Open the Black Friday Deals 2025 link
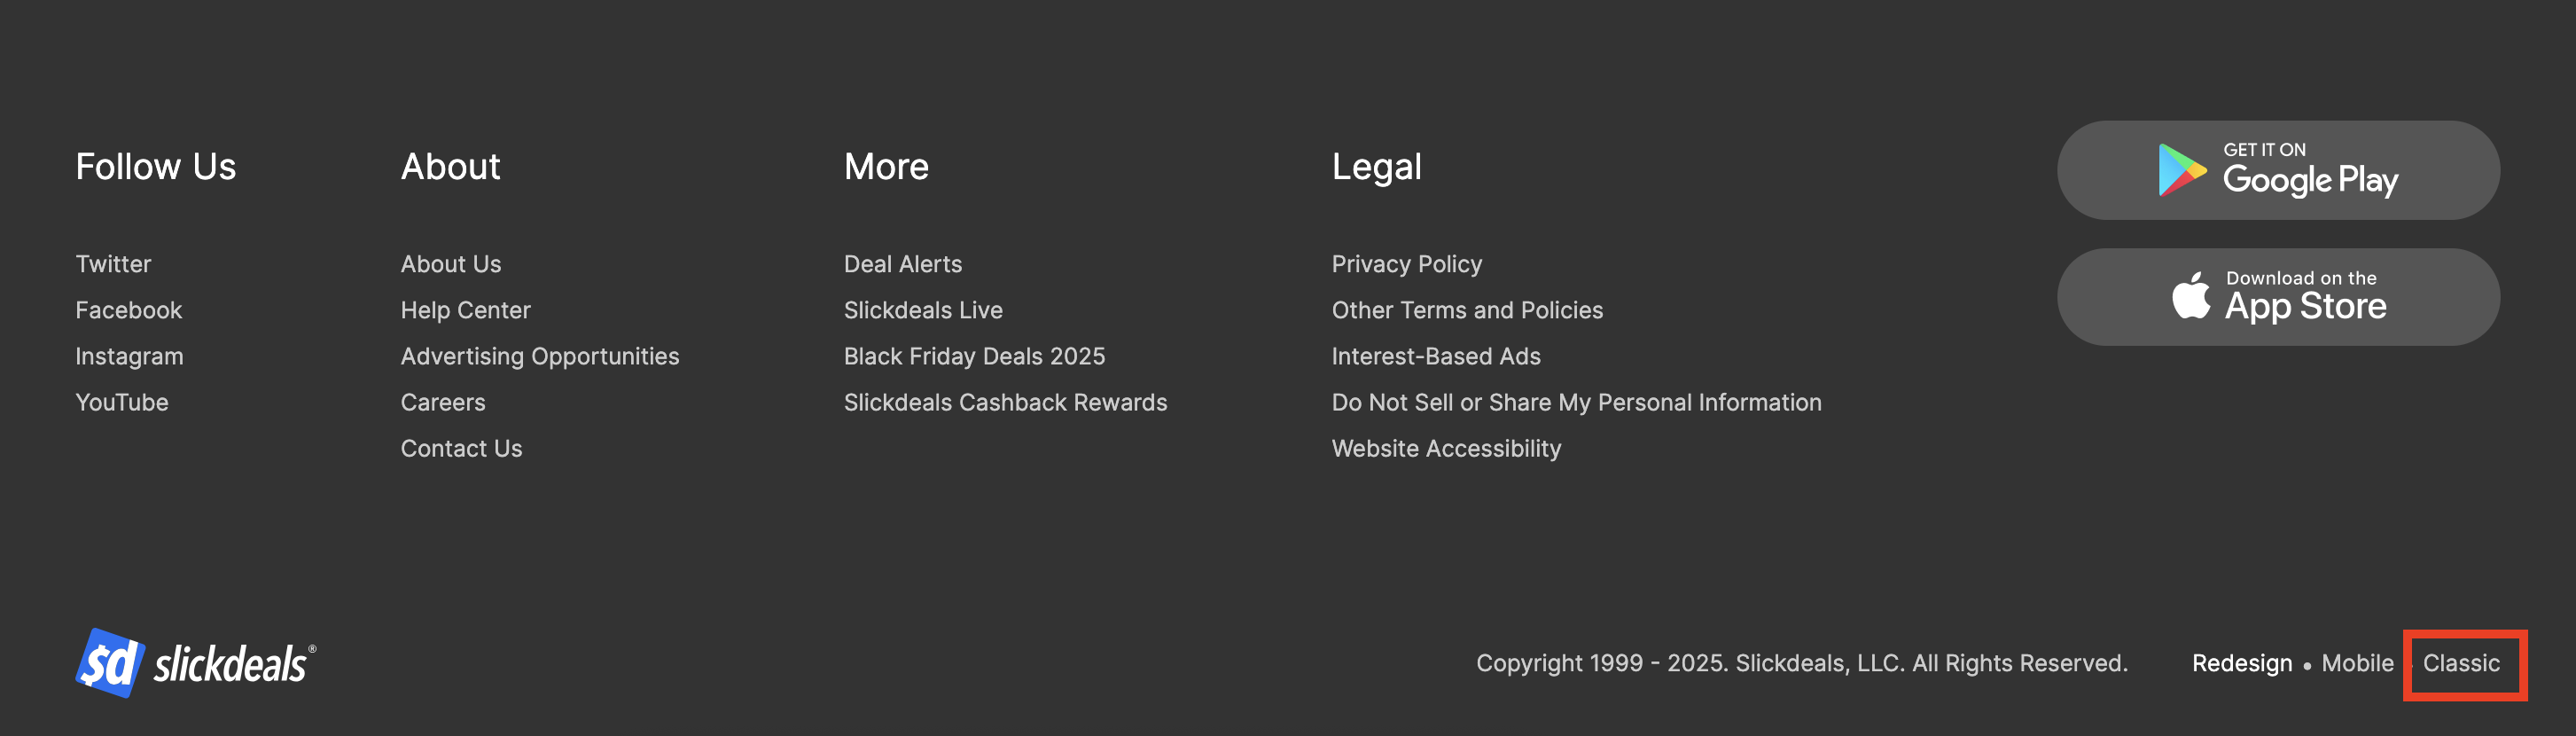This screenshot has height=736, width=2576. pos(974,356)
